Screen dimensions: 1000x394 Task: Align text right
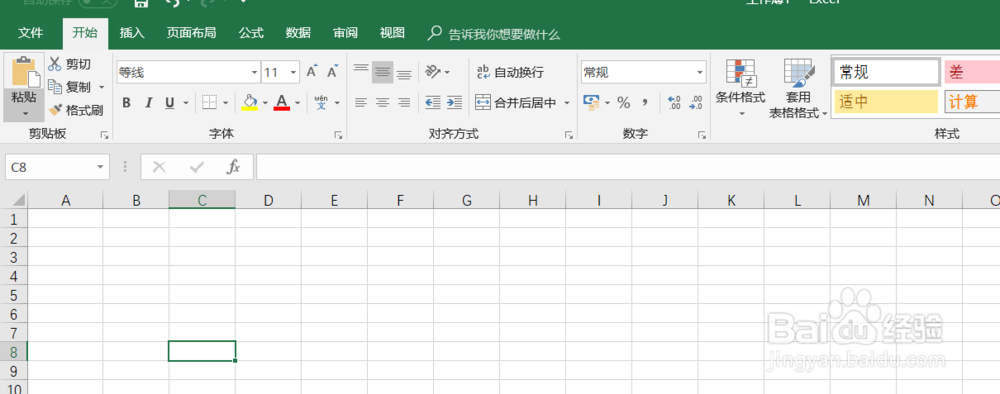pyautogui.click(x=404, y=103)
